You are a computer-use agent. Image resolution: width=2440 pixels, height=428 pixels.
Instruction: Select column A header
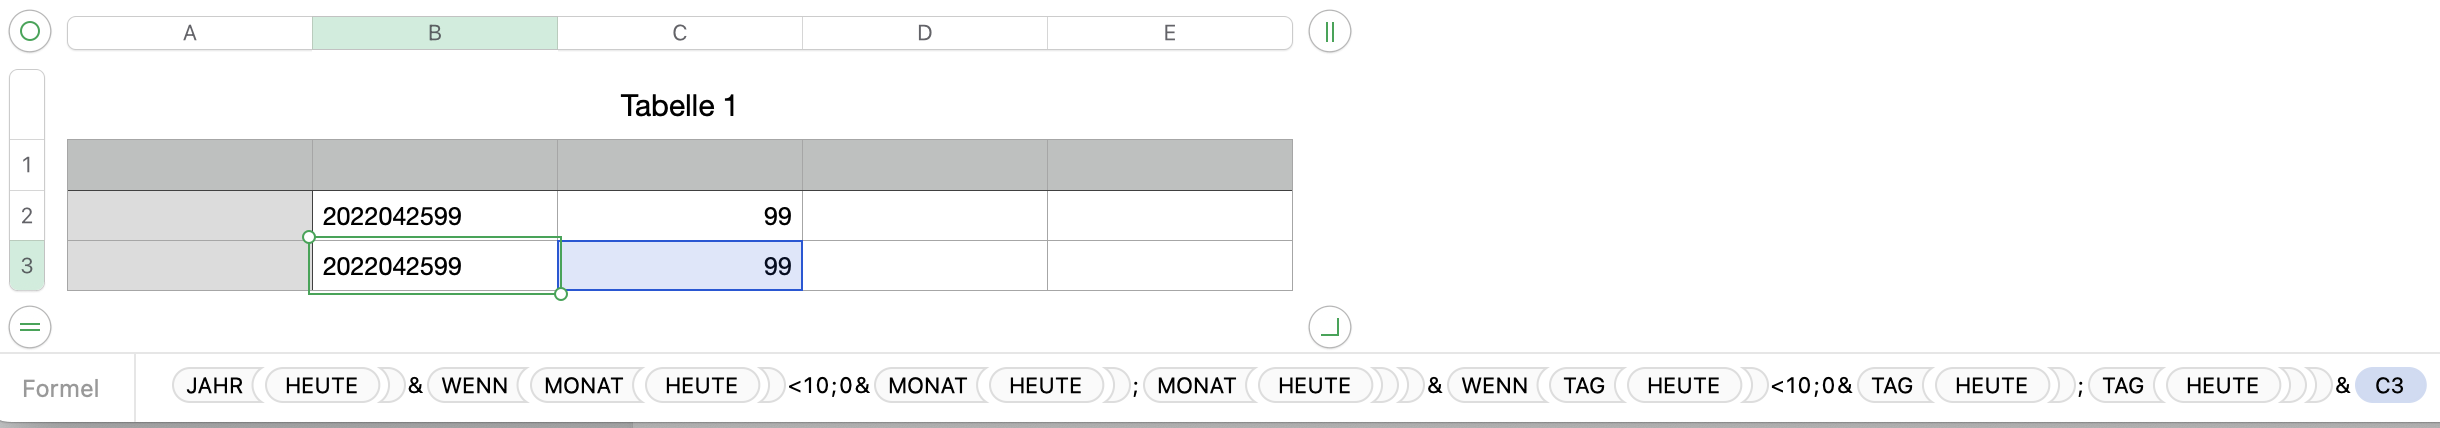coord(189,33)
